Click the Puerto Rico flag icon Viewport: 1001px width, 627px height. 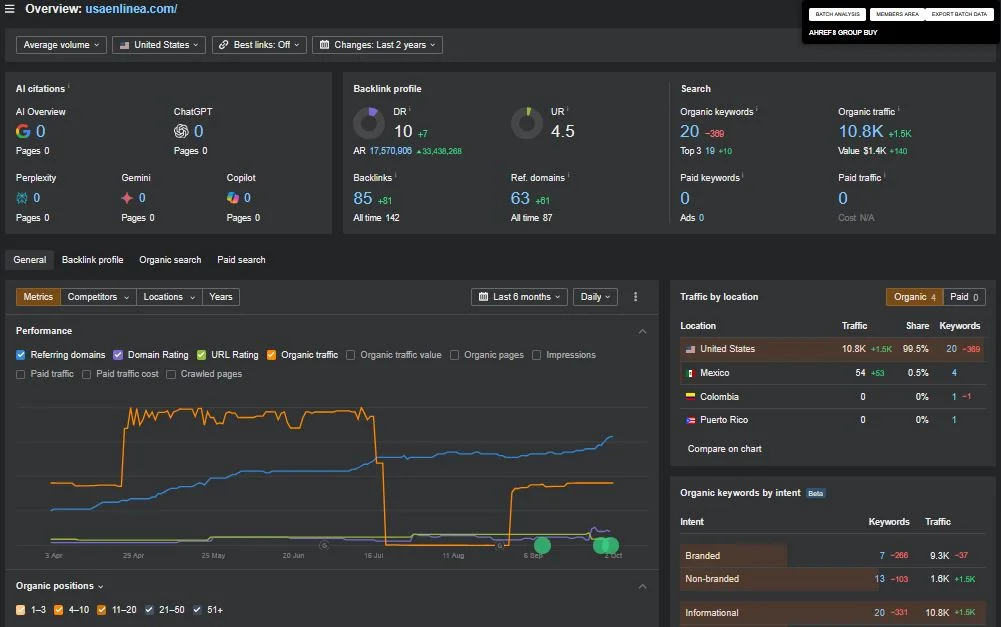(x=690, y=420)
